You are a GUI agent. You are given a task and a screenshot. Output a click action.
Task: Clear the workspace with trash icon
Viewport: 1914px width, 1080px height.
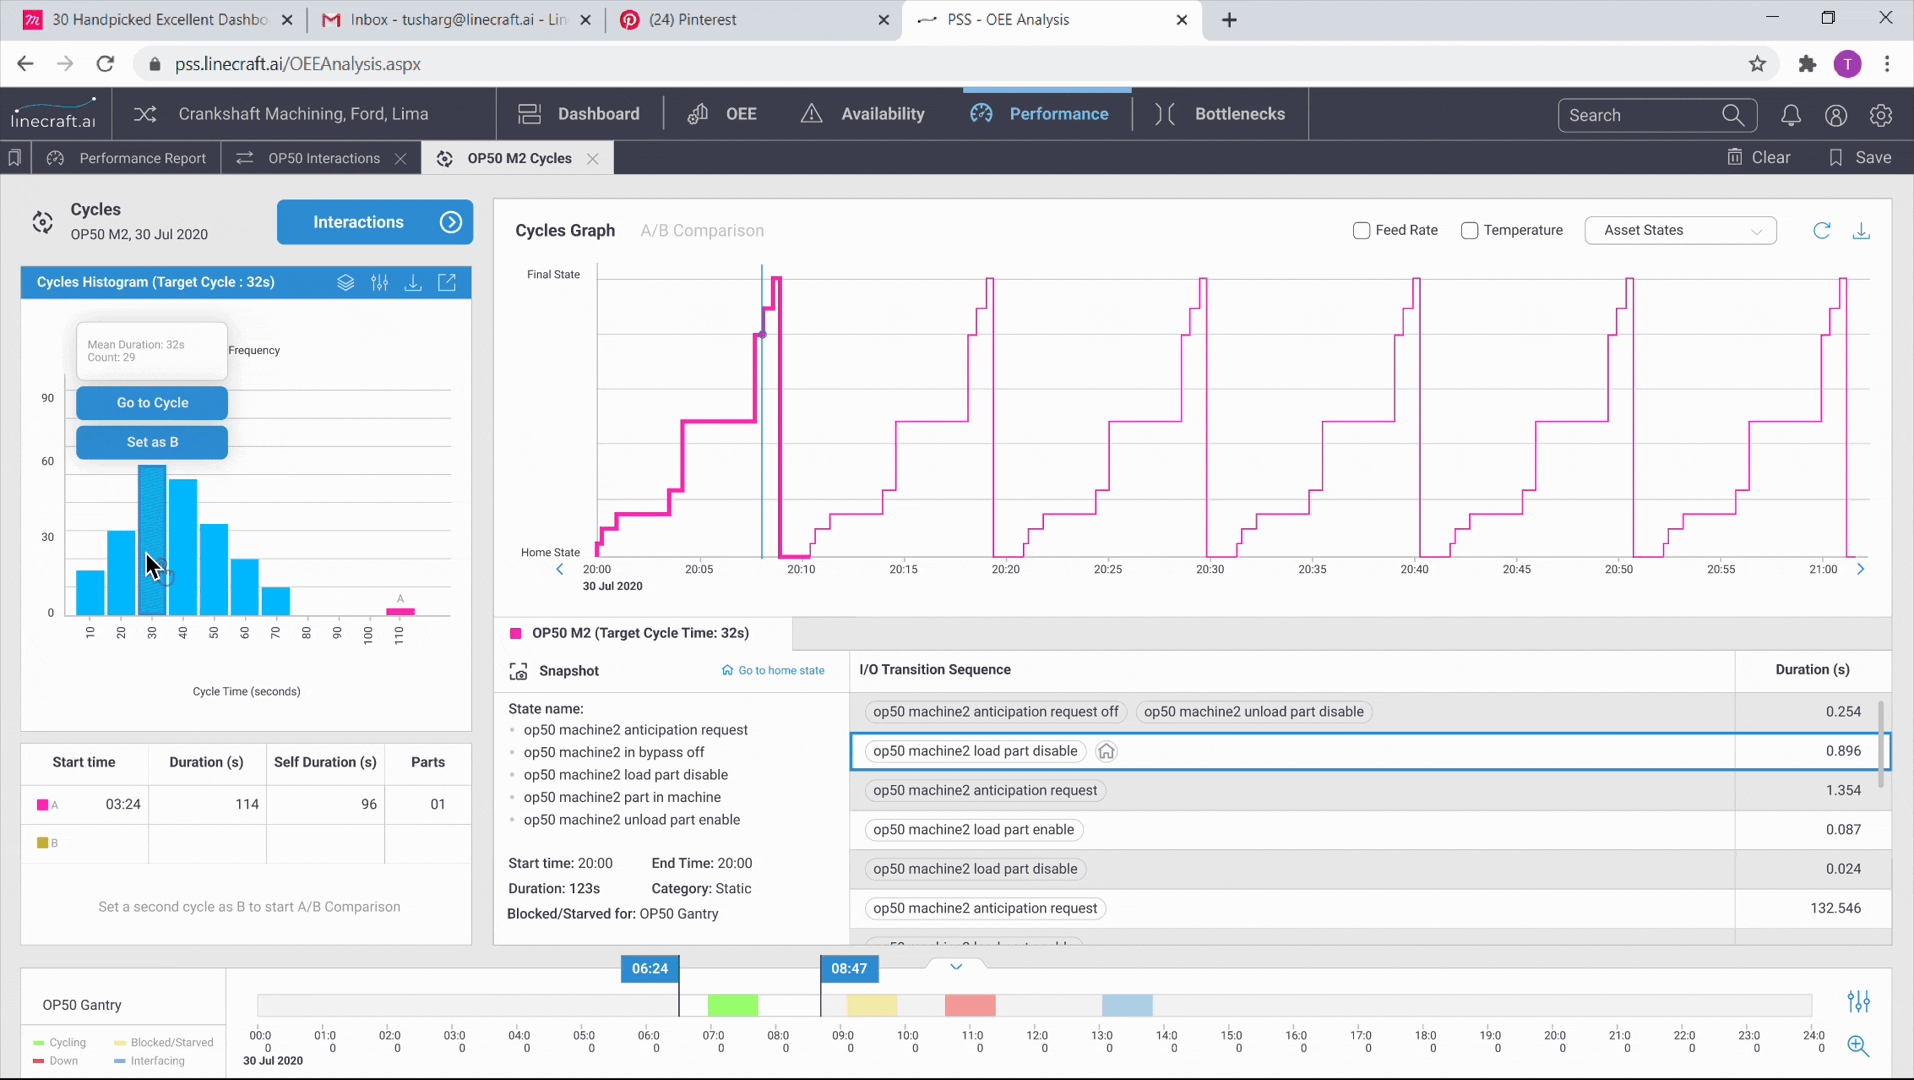pyautogui.click(x=1735, y=157)
